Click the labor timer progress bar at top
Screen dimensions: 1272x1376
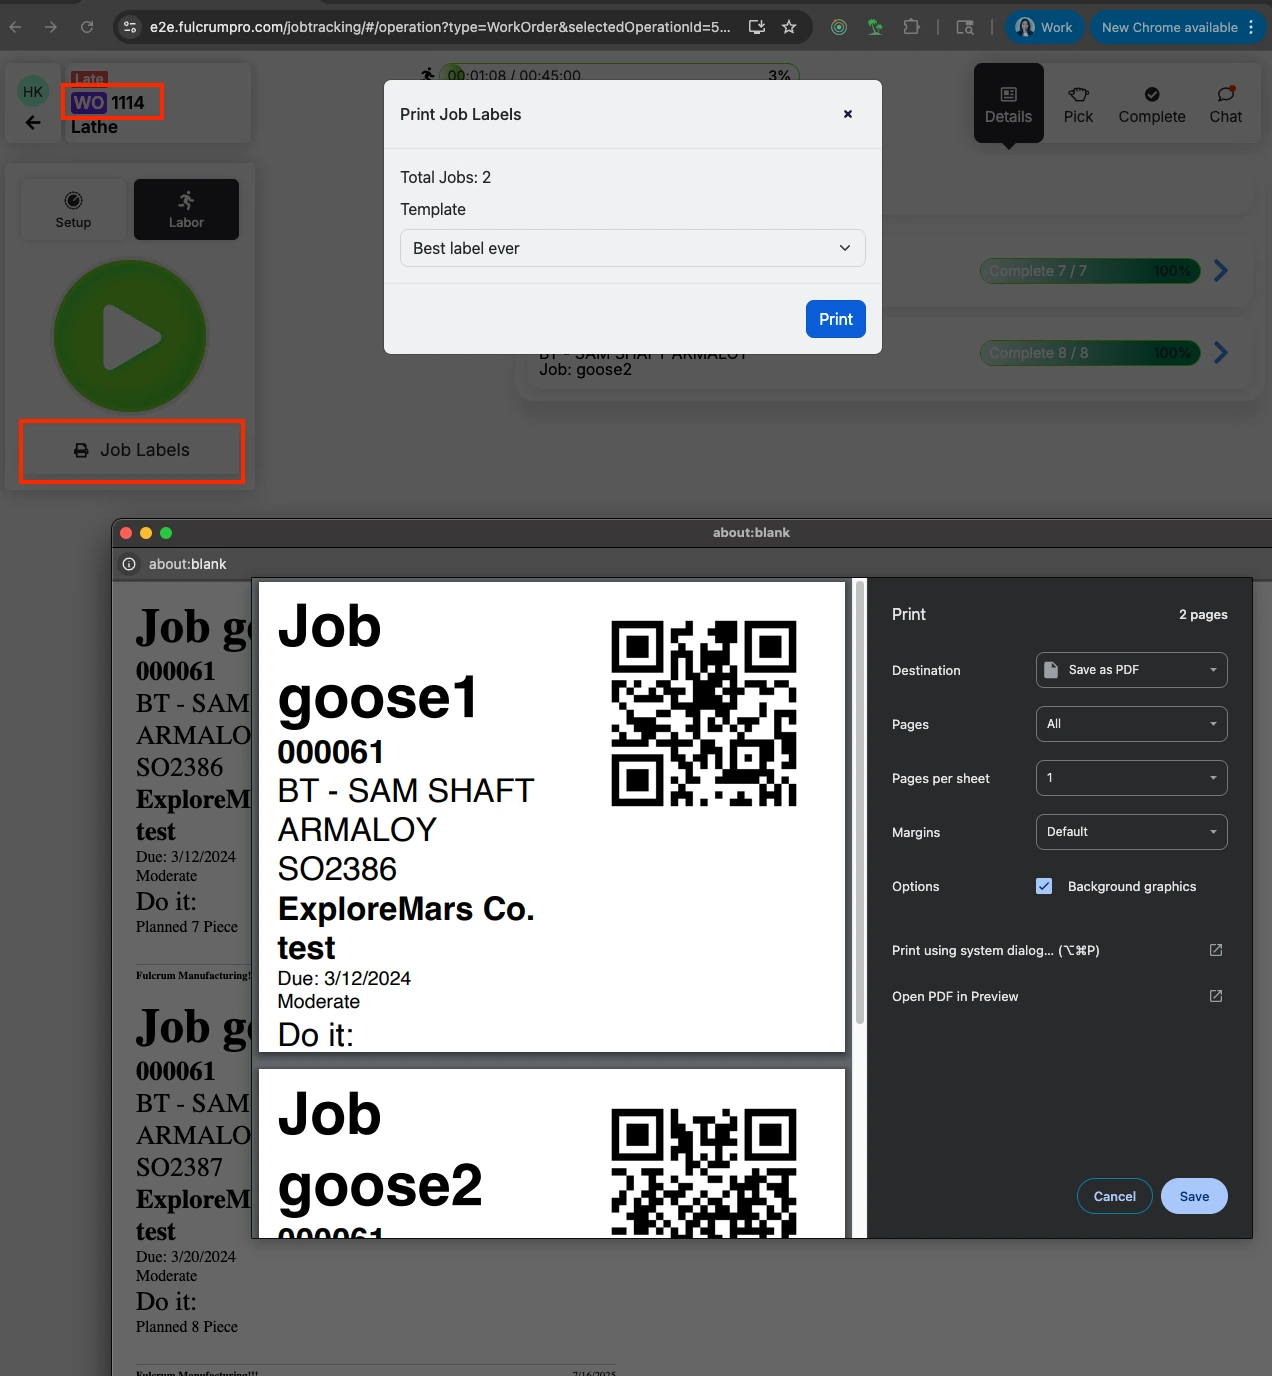(620, 74)
